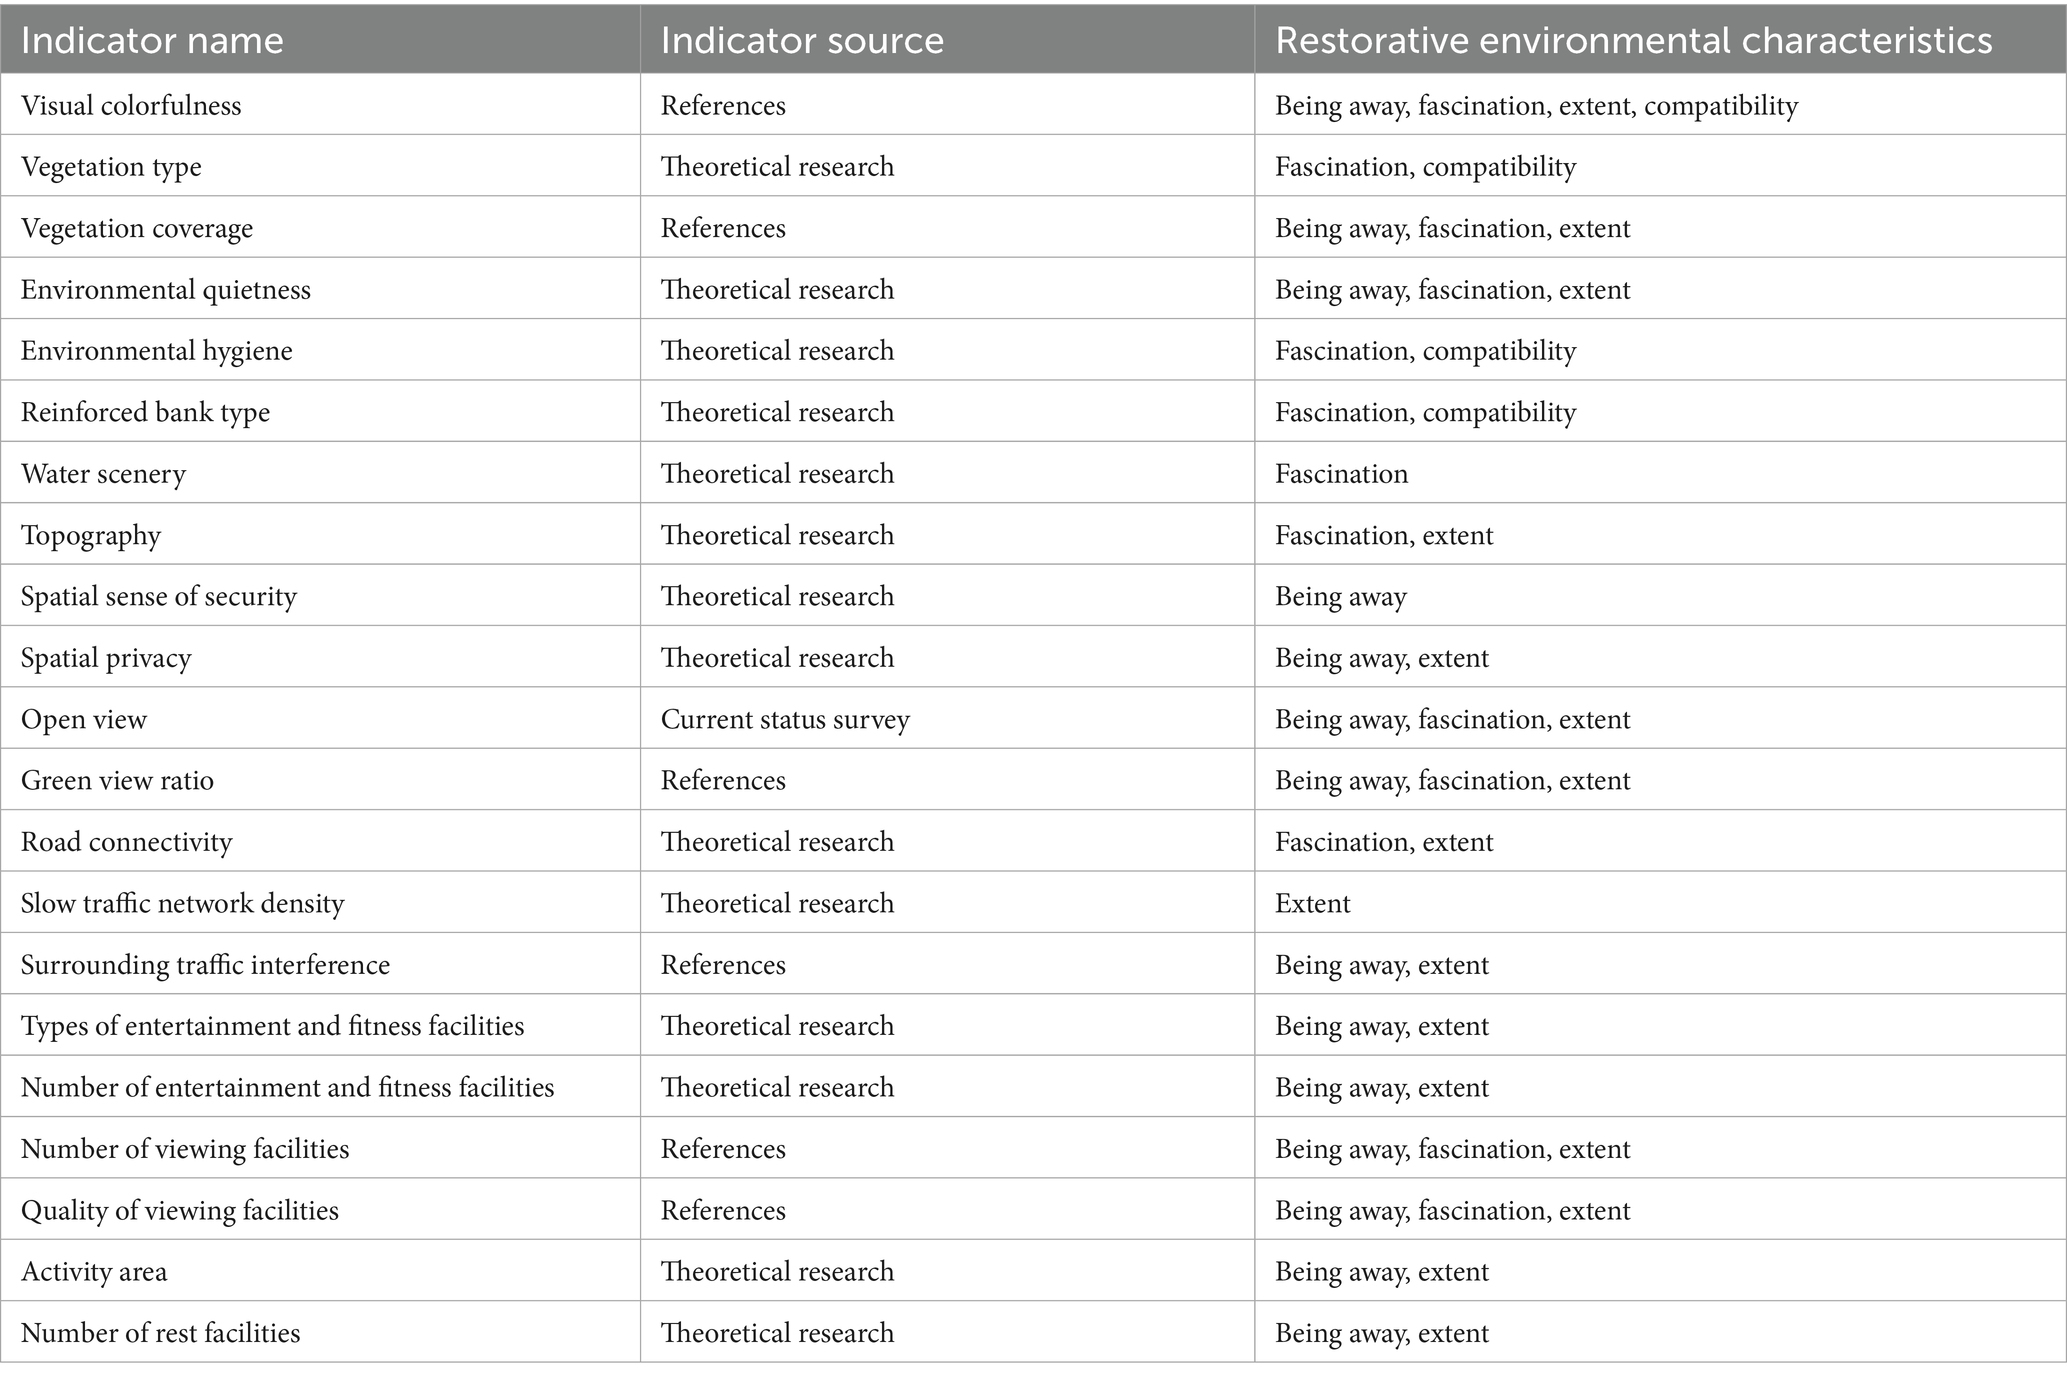Click the 'Spatial sense of security' cell
Viewport: 2067px width, 1380px height.
pyautogui.click(x=159, y=597)
